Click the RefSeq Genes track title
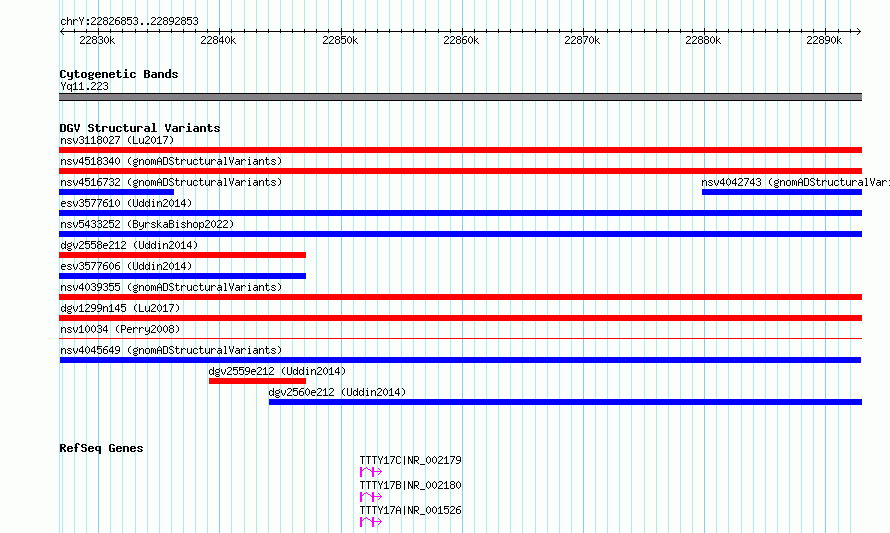 [101, 448]
